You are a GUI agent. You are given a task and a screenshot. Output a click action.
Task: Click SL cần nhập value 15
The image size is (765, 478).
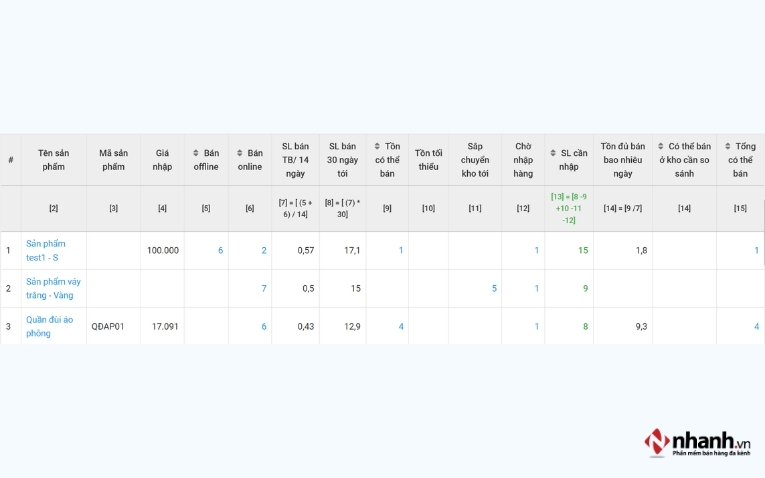tap(583, 251)
